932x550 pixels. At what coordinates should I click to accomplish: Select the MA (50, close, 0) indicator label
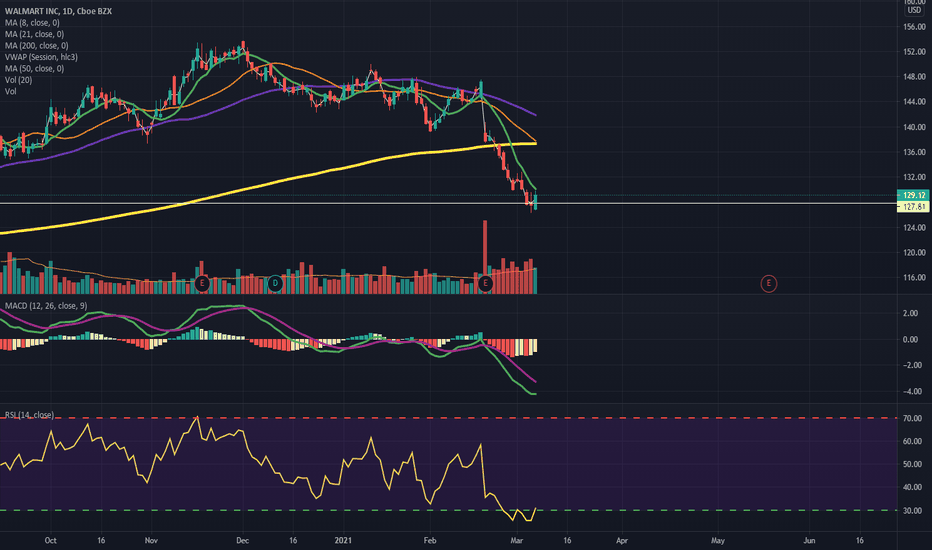pos(34,68)
